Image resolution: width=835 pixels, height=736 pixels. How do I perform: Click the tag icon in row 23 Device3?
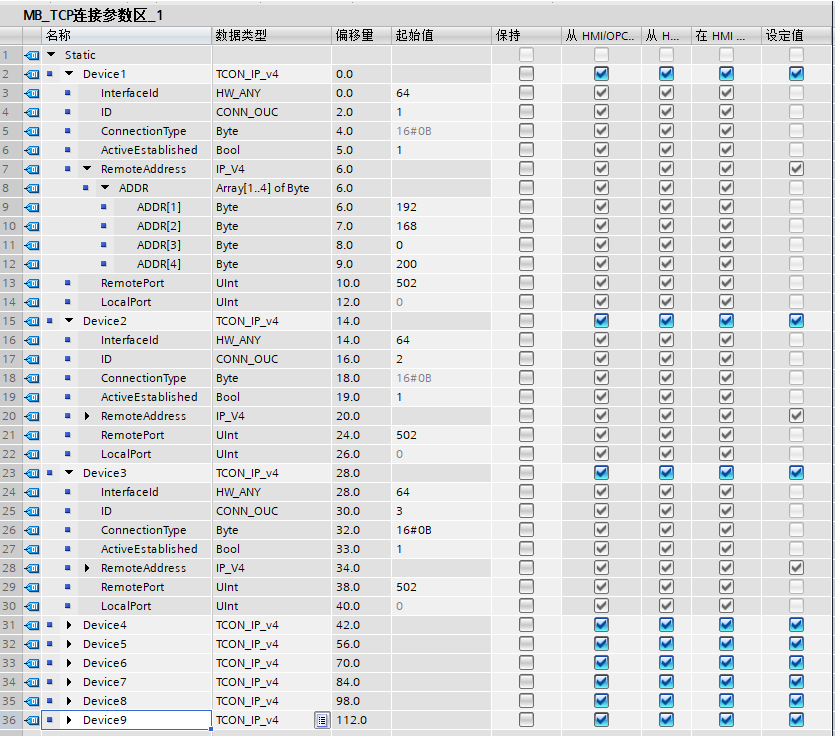tap(32, 473)
